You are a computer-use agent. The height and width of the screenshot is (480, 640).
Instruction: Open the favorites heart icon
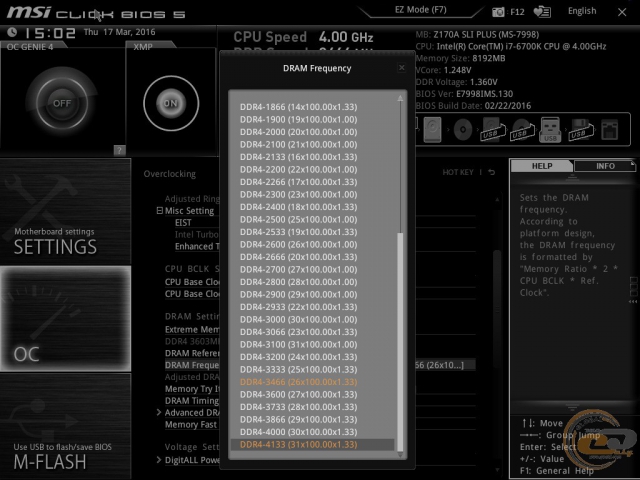pyautogui.click(x=542, y=12)
